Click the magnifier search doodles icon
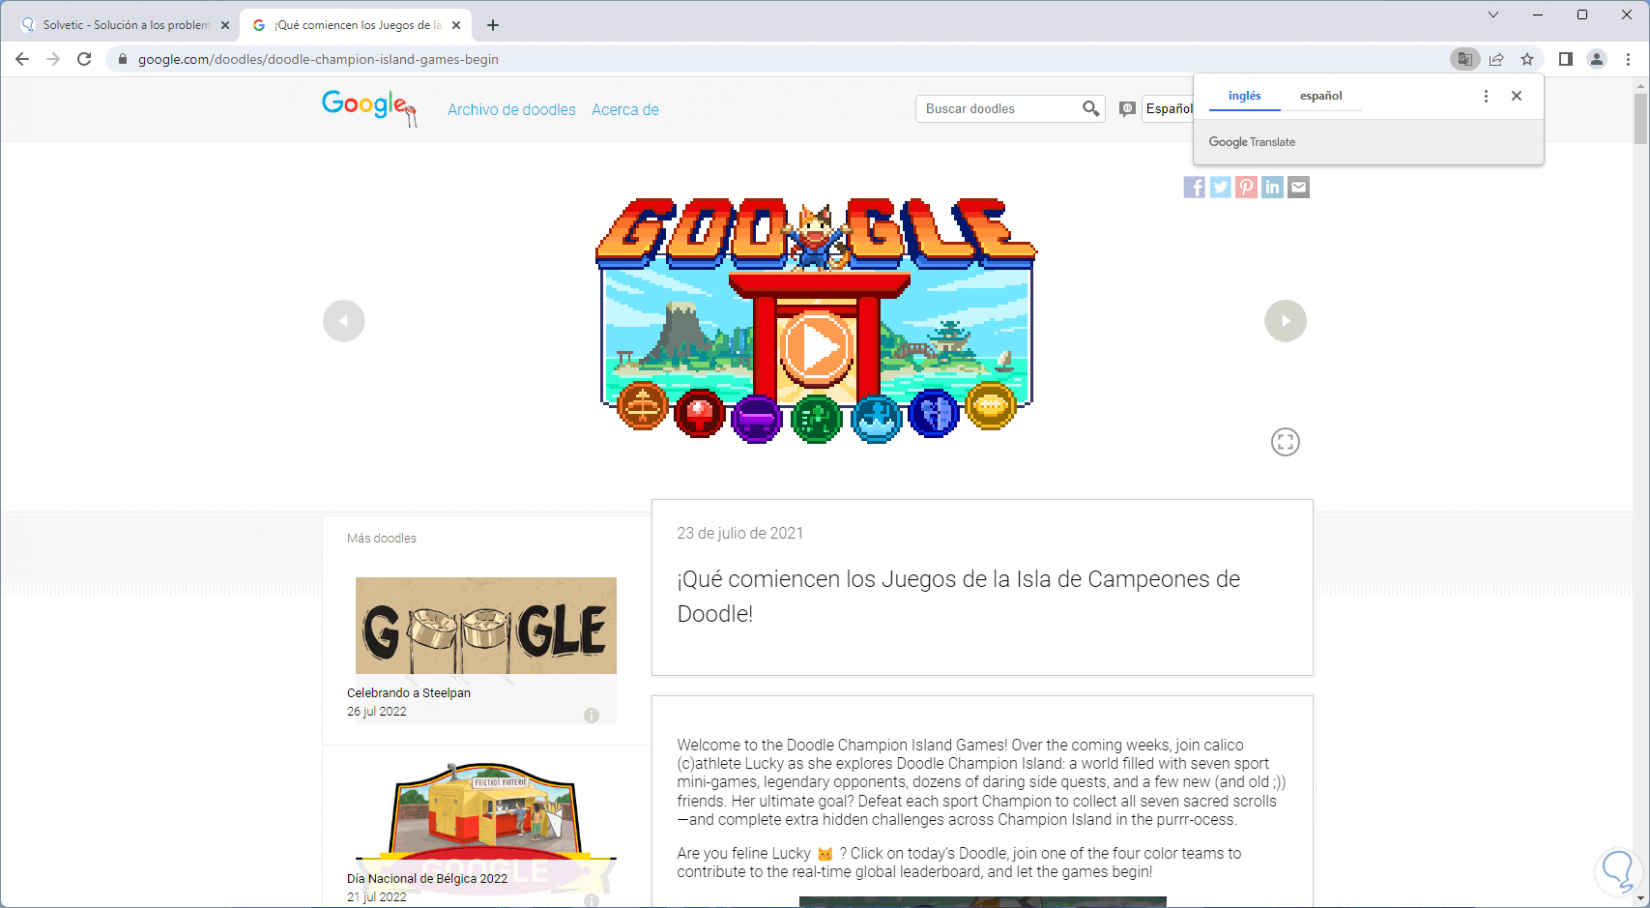1650x908 pixels. [1090, 109]
